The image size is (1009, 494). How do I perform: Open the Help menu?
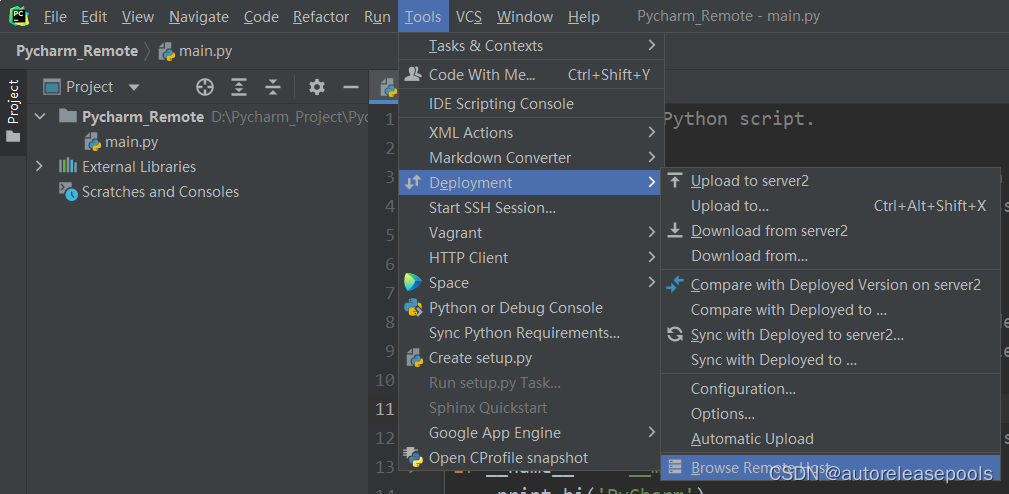(x=584, y=17)
